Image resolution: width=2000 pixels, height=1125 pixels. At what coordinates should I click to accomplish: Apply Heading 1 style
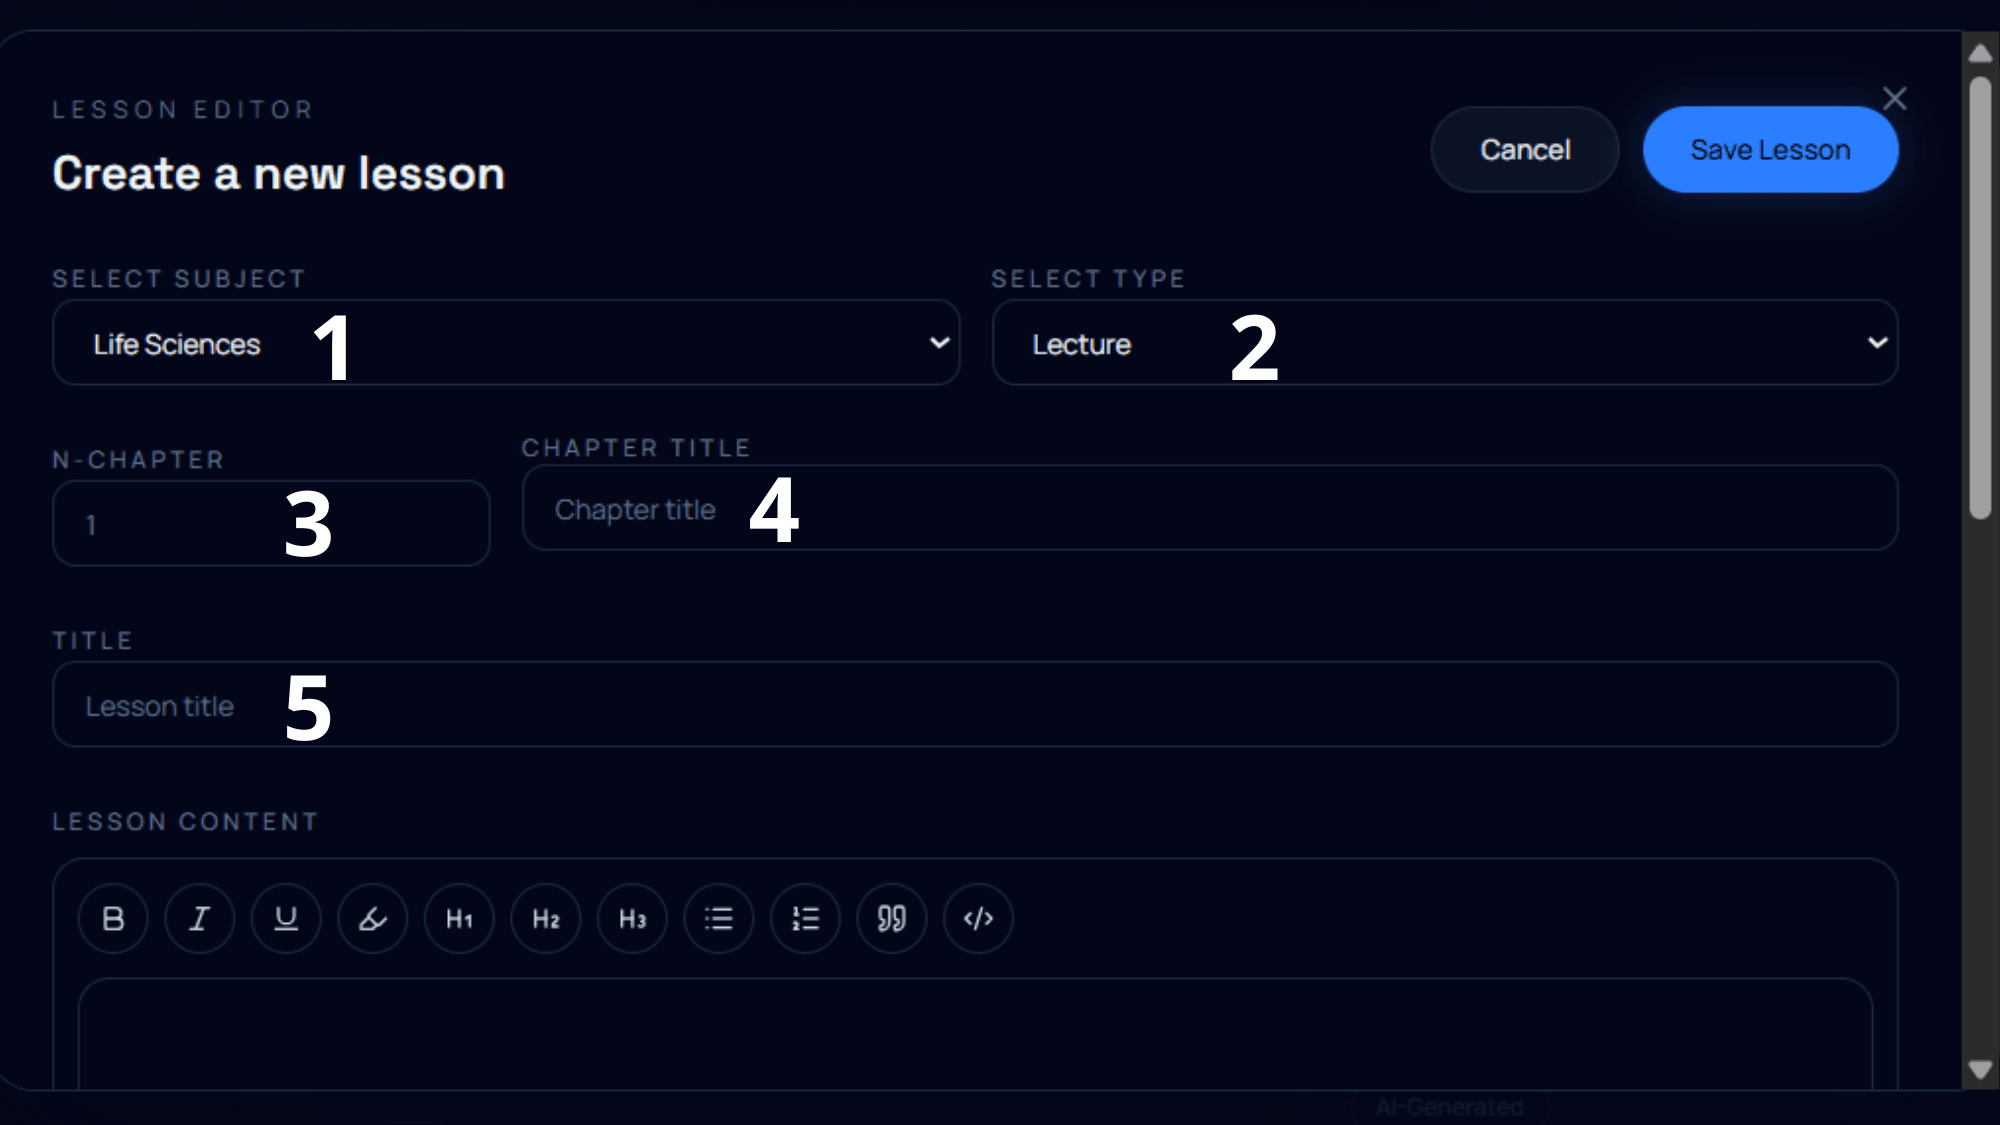click(x=459, y=918)
